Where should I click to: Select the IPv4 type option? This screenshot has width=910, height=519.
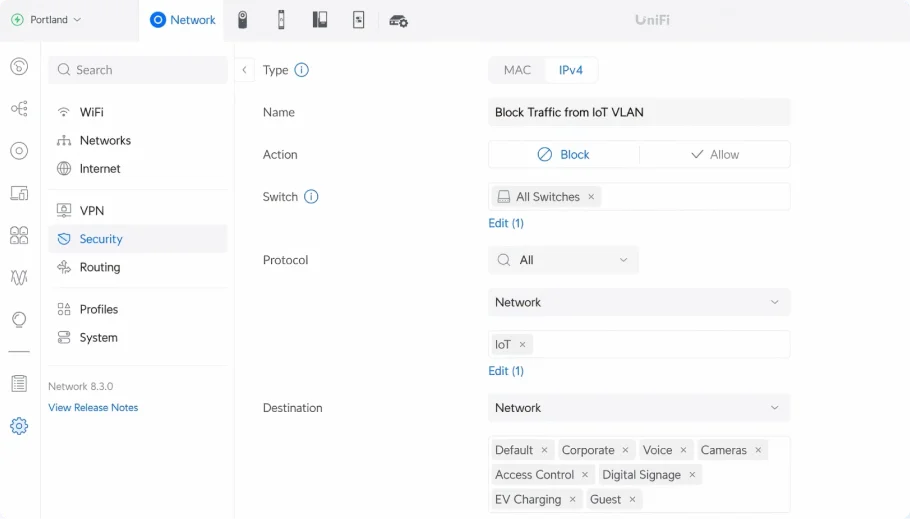[570, 70]
